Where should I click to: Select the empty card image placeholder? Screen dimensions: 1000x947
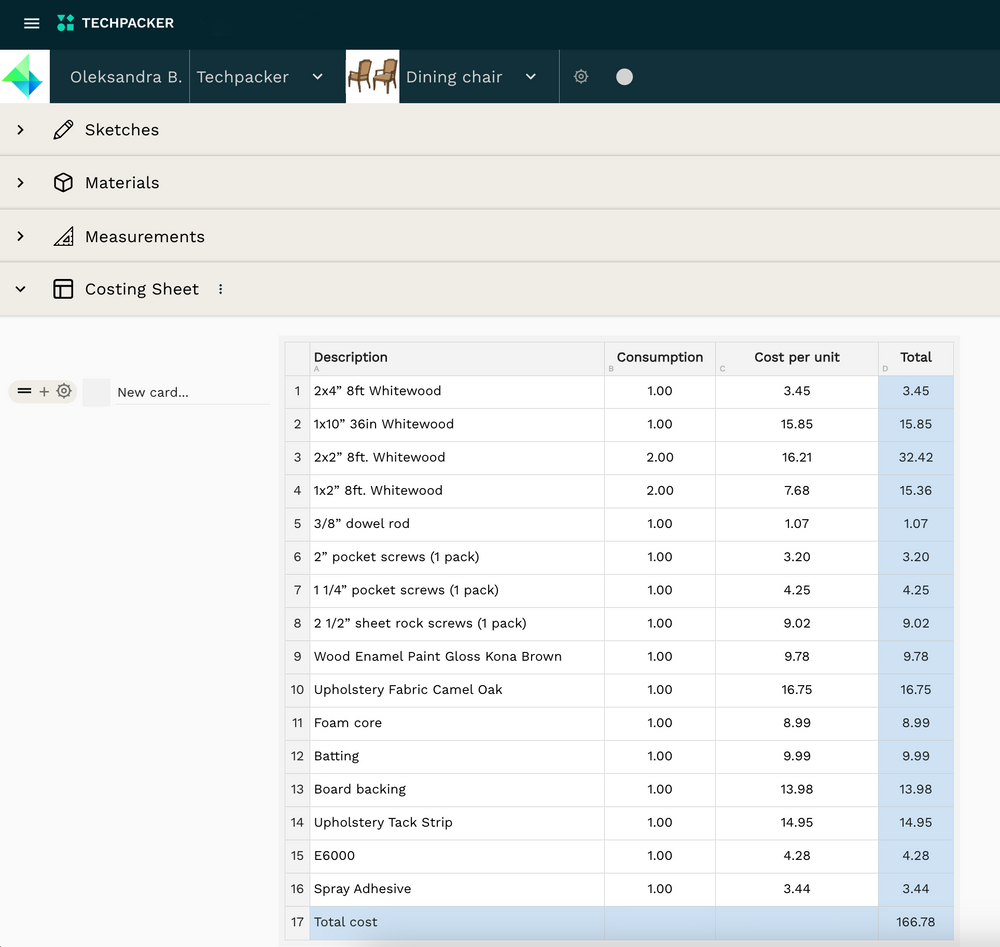point(97,392)
